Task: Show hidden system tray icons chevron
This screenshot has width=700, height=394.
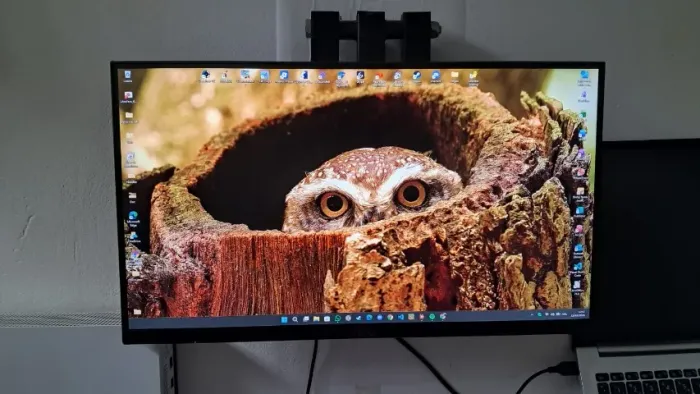Action: tap(532, 315)
